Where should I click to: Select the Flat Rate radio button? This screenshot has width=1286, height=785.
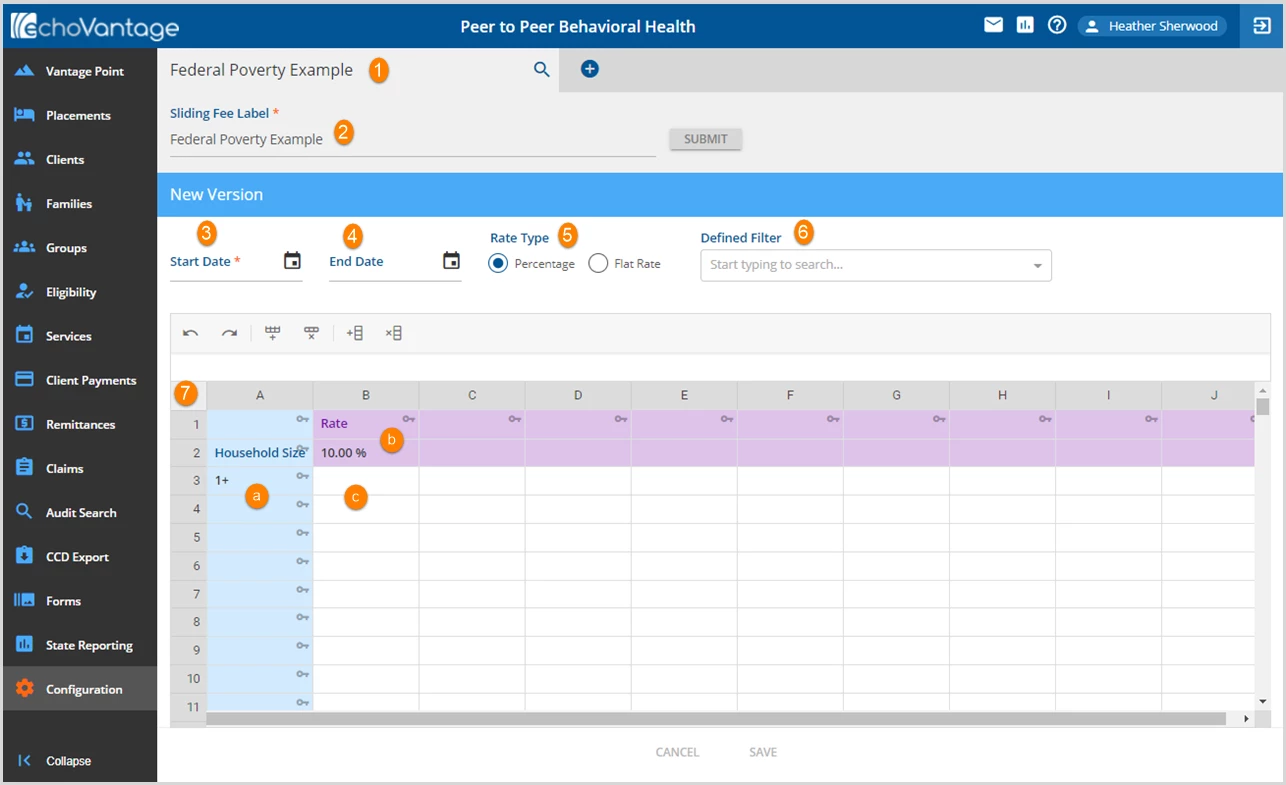[598, 264]
